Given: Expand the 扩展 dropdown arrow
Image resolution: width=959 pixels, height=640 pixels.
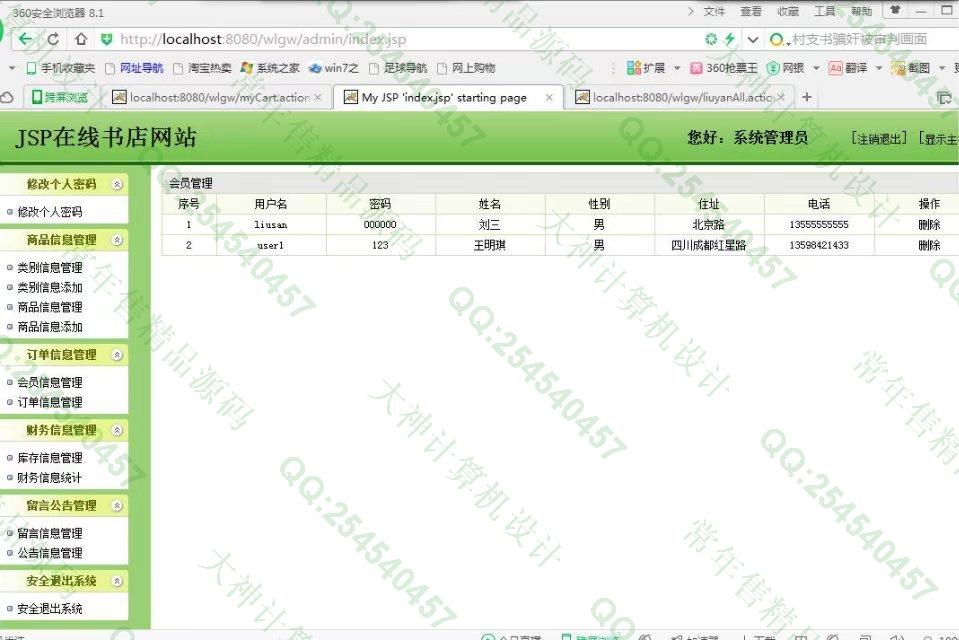Looking at the screenshot, I should (x=677, y=69).
